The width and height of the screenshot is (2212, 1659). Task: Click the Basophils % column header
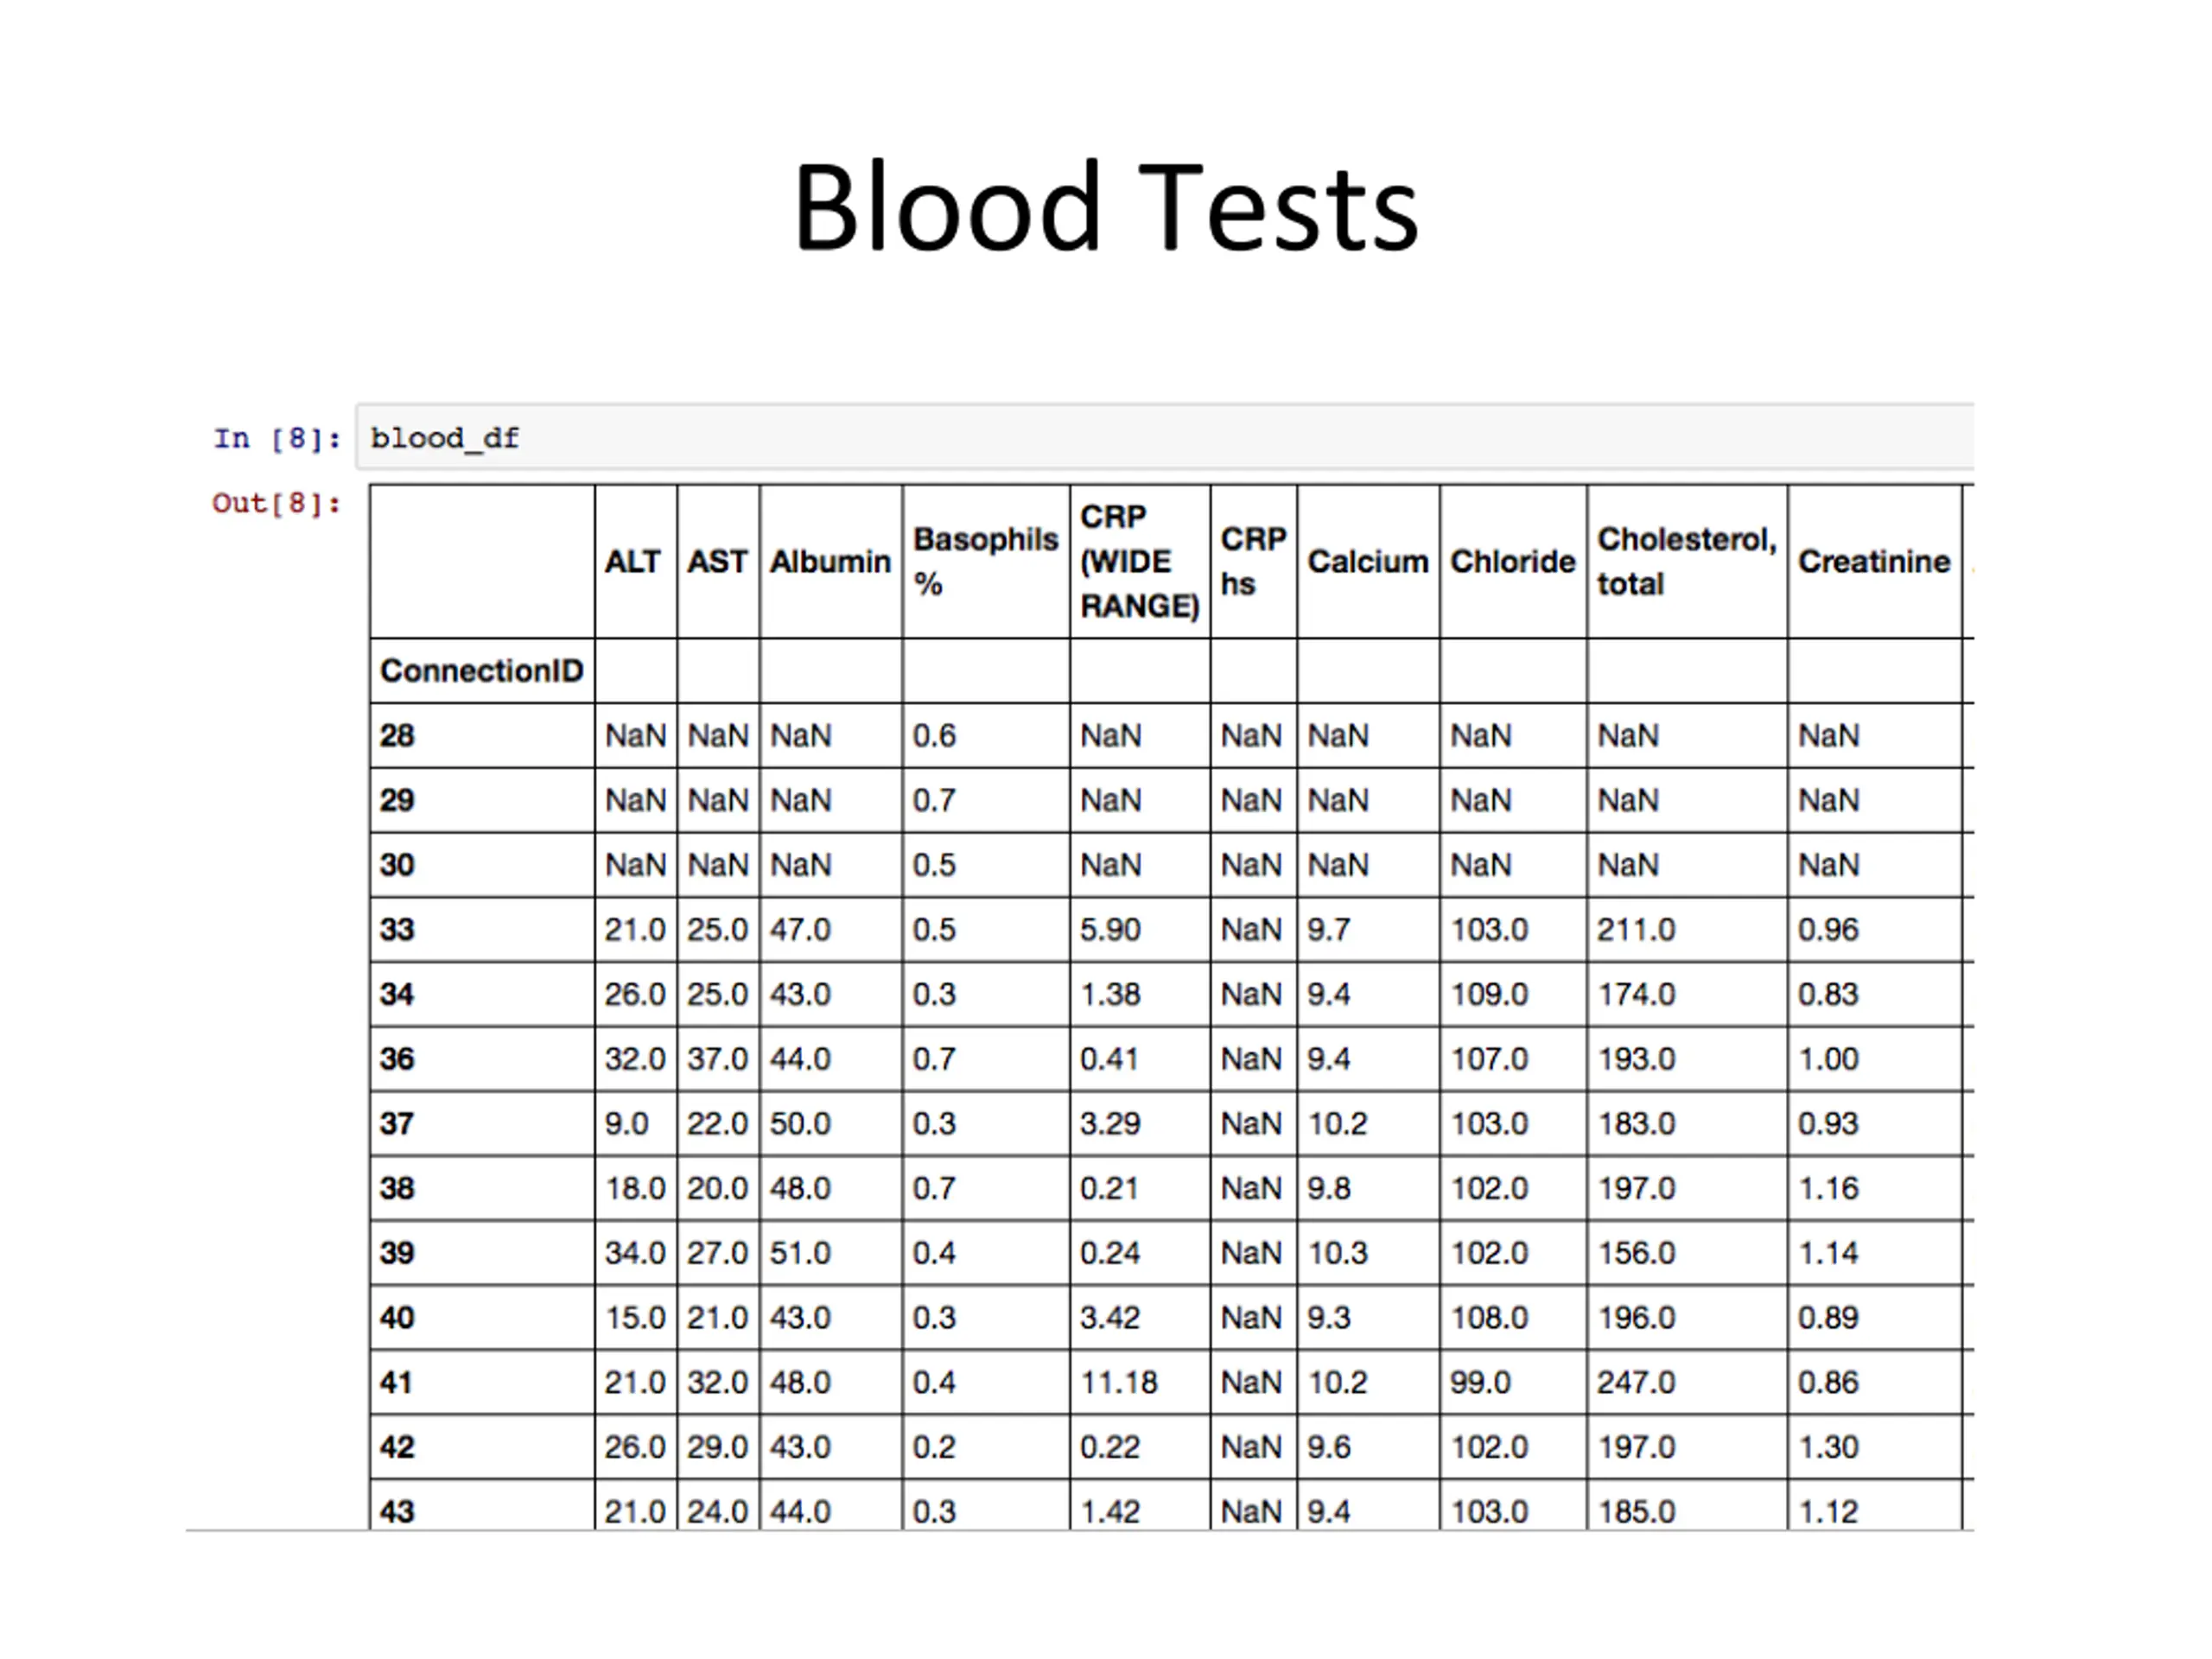tap(985, 562)
